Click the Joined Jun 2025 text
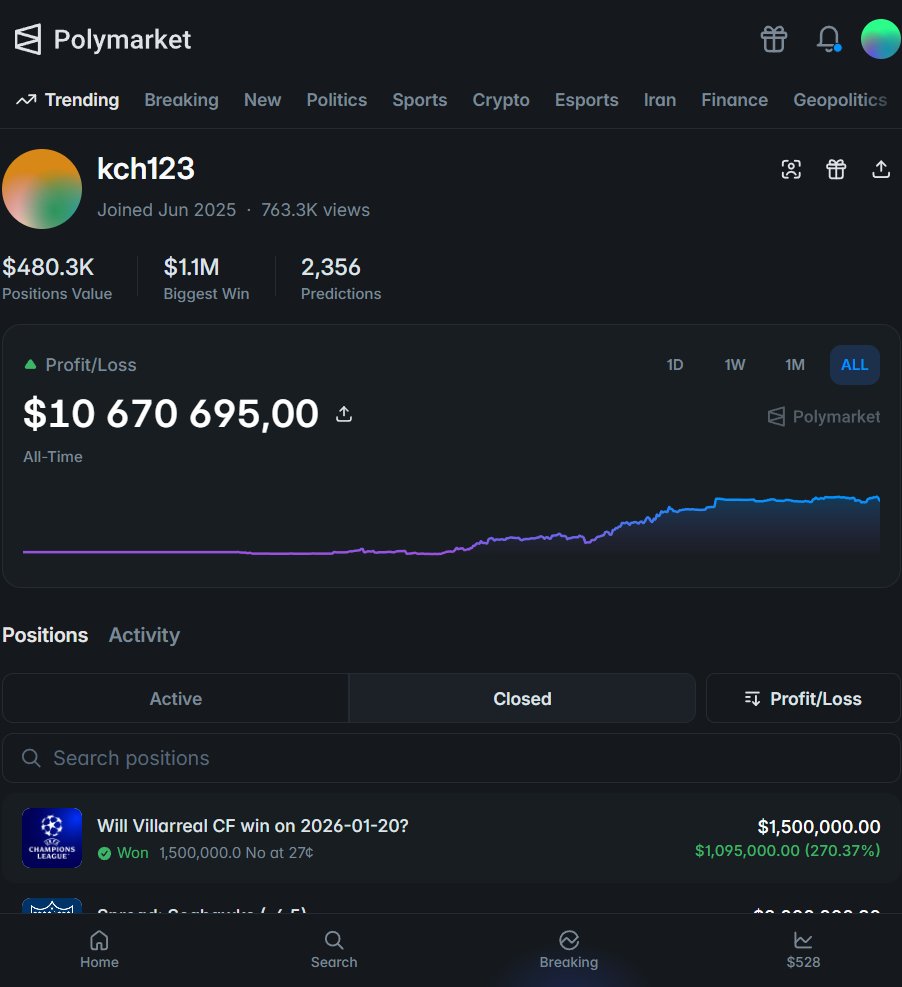This screenshot has height=987, width=902. 167,210
